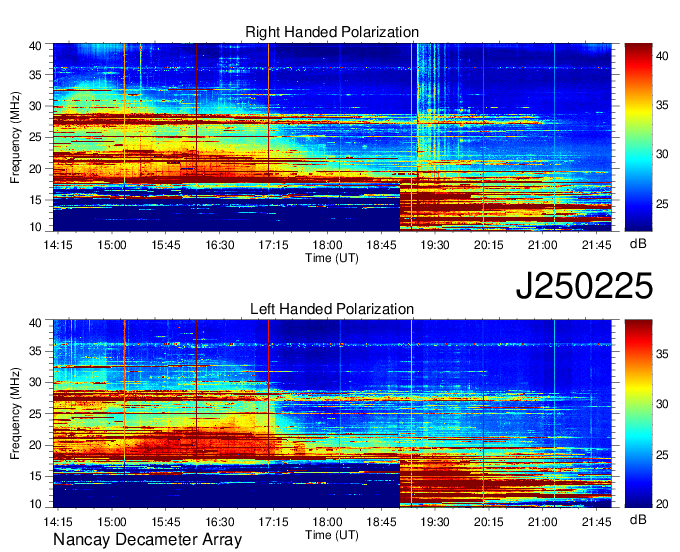
Task: Click the 15:00 tick of Right Handed plot
Action: point(112,245)
